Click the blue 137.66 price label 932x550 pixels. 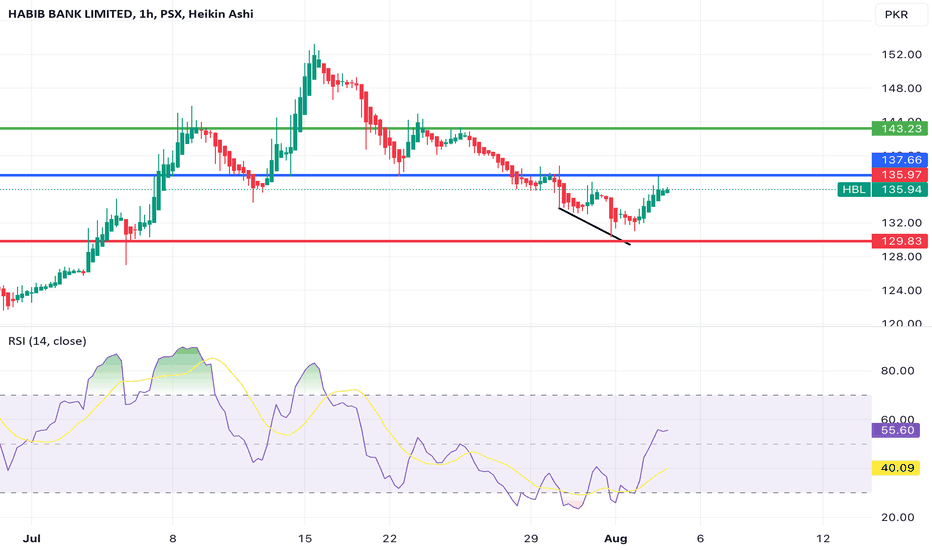coord(899,159)
